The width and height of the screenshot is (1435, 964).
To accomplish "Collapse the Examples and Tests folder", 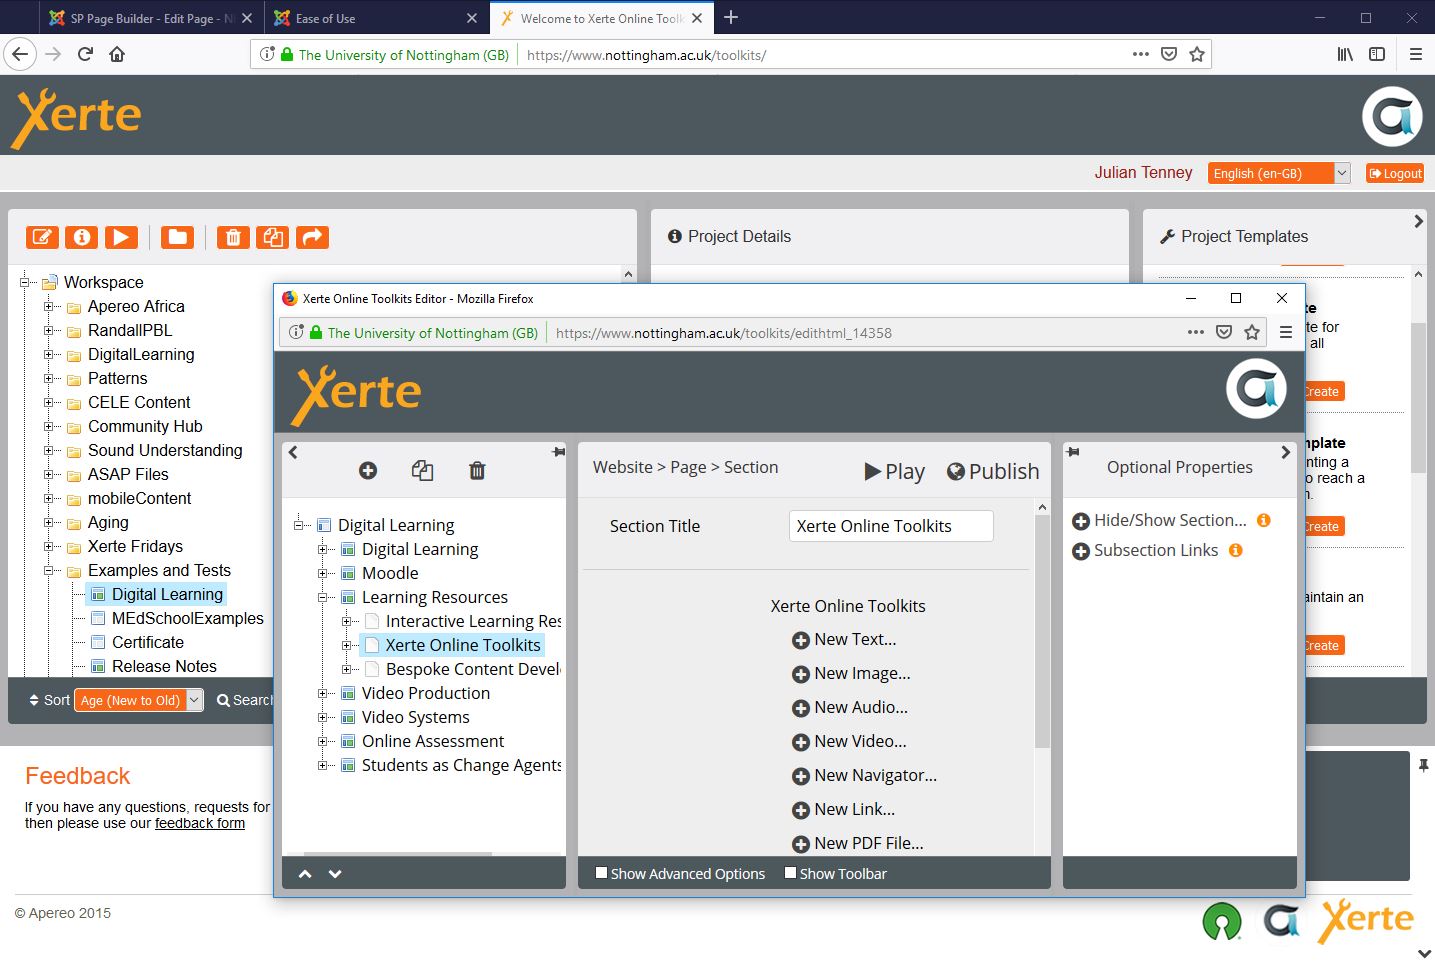I will pyautogui.click(x=48, y=570).
